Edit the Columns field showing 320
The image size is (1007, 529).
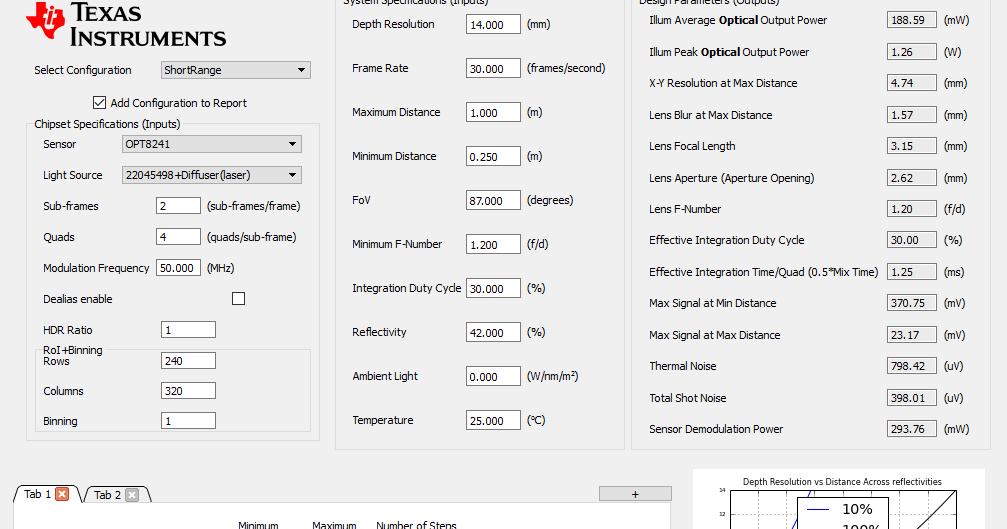point(188,391)
